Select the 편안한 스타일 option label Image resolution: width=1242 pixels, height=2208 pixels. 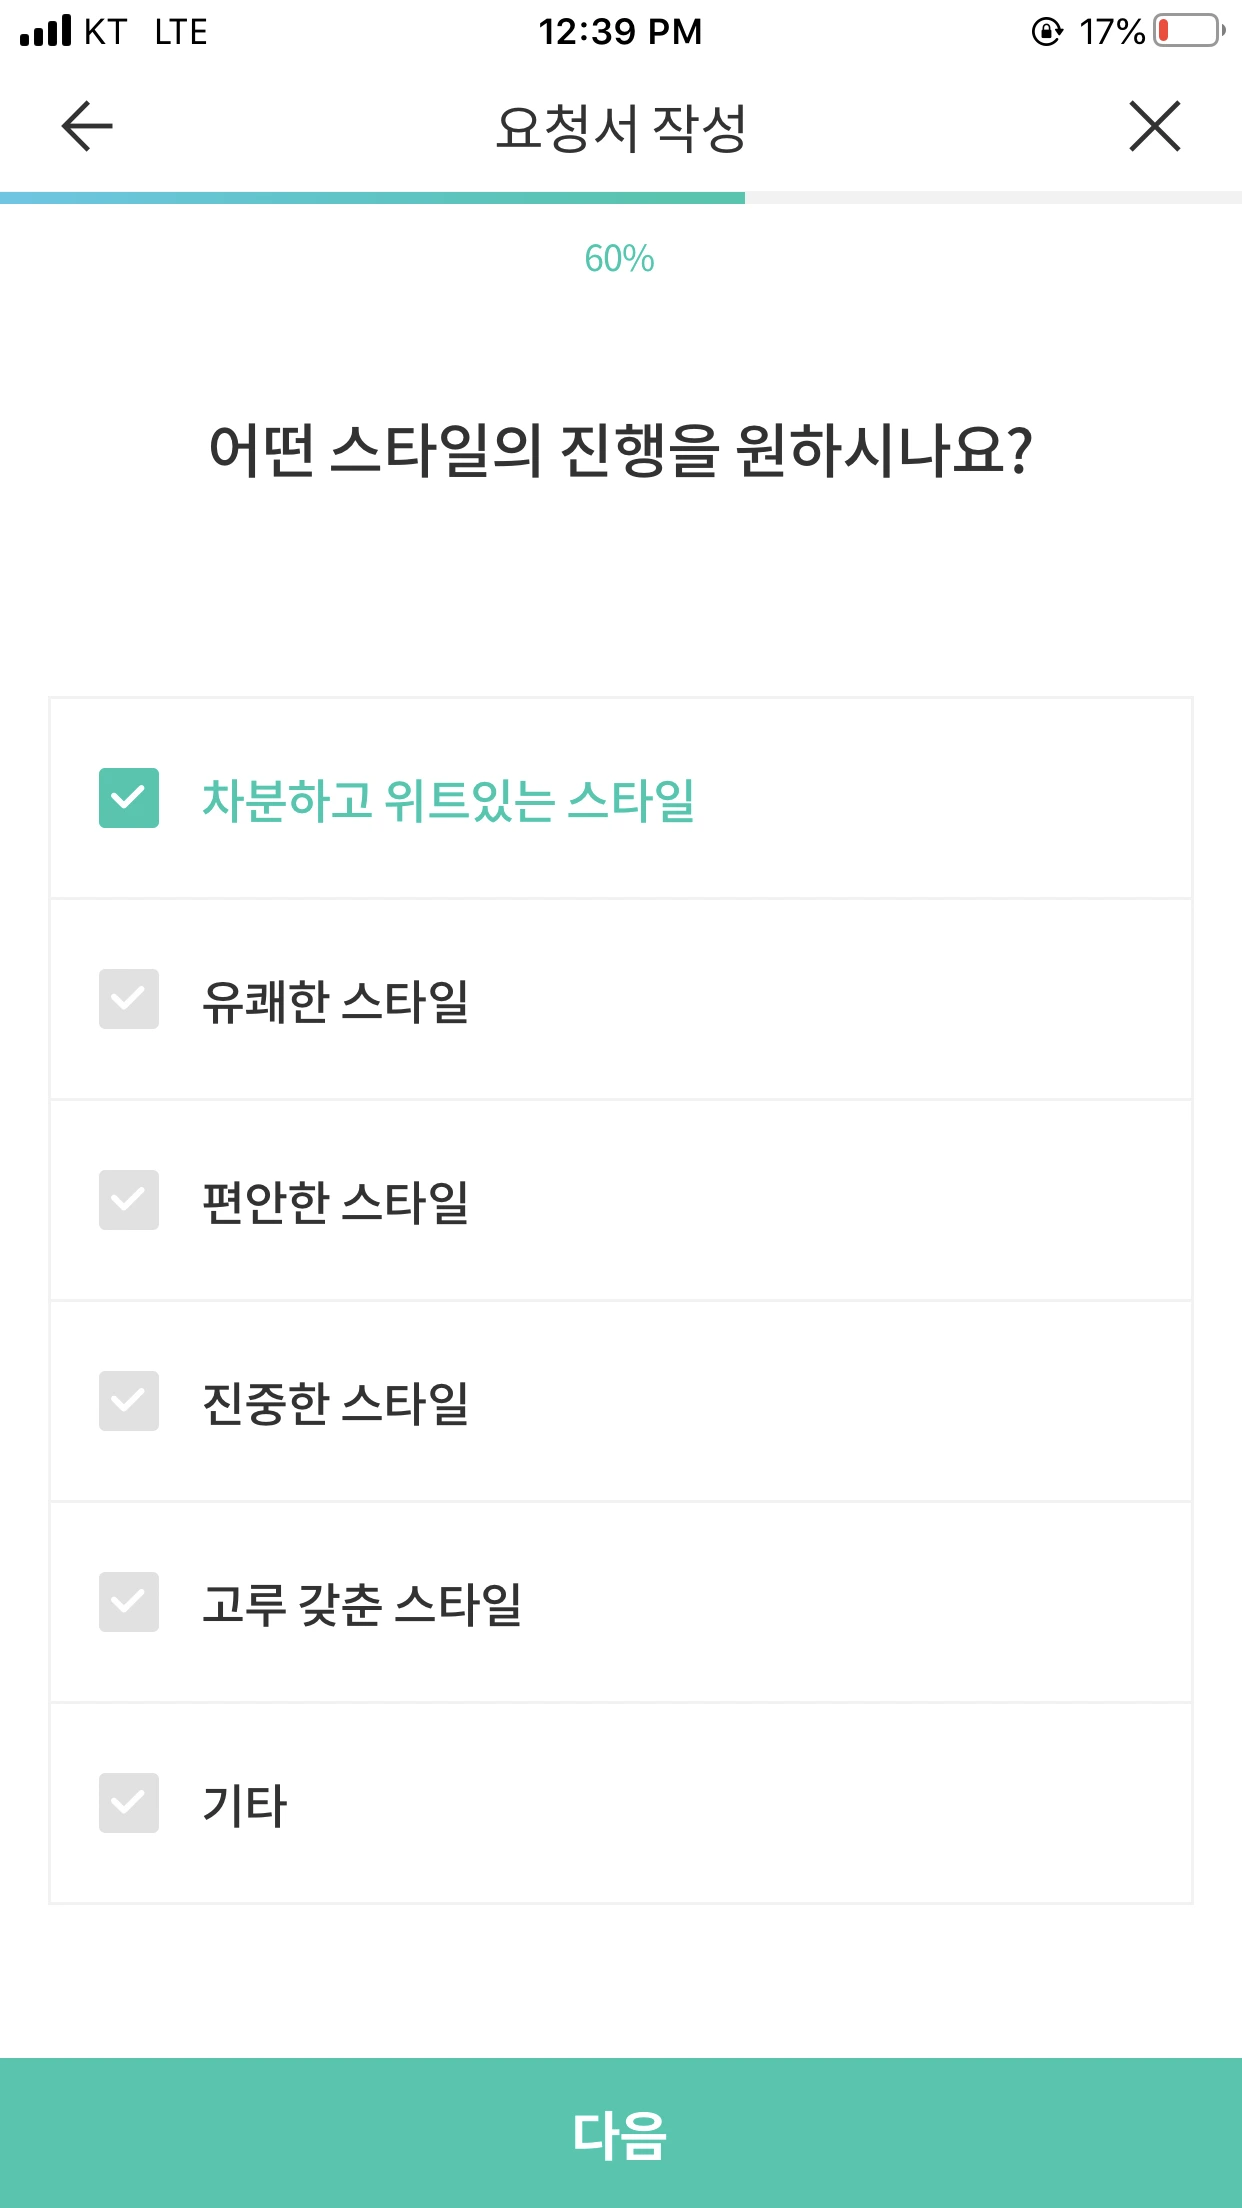point(336,1202)
